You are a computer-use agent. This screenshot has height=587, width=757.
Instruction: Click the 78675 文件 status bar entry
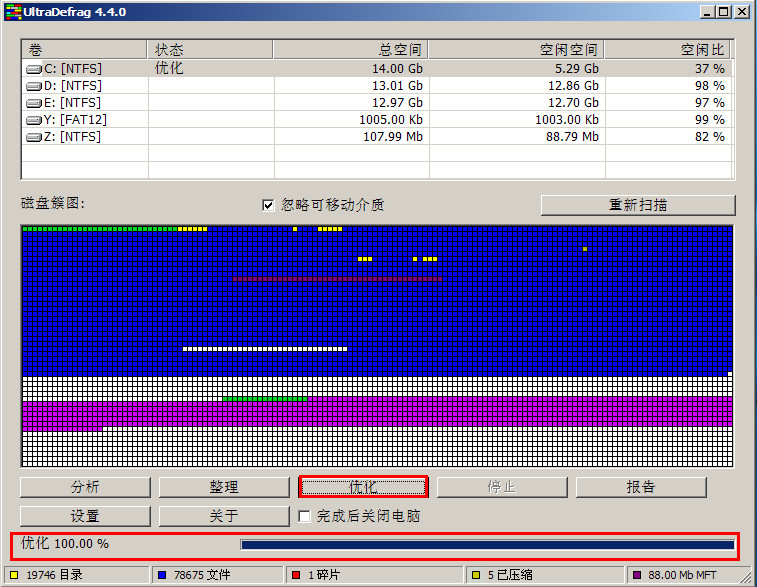(218, 575)
